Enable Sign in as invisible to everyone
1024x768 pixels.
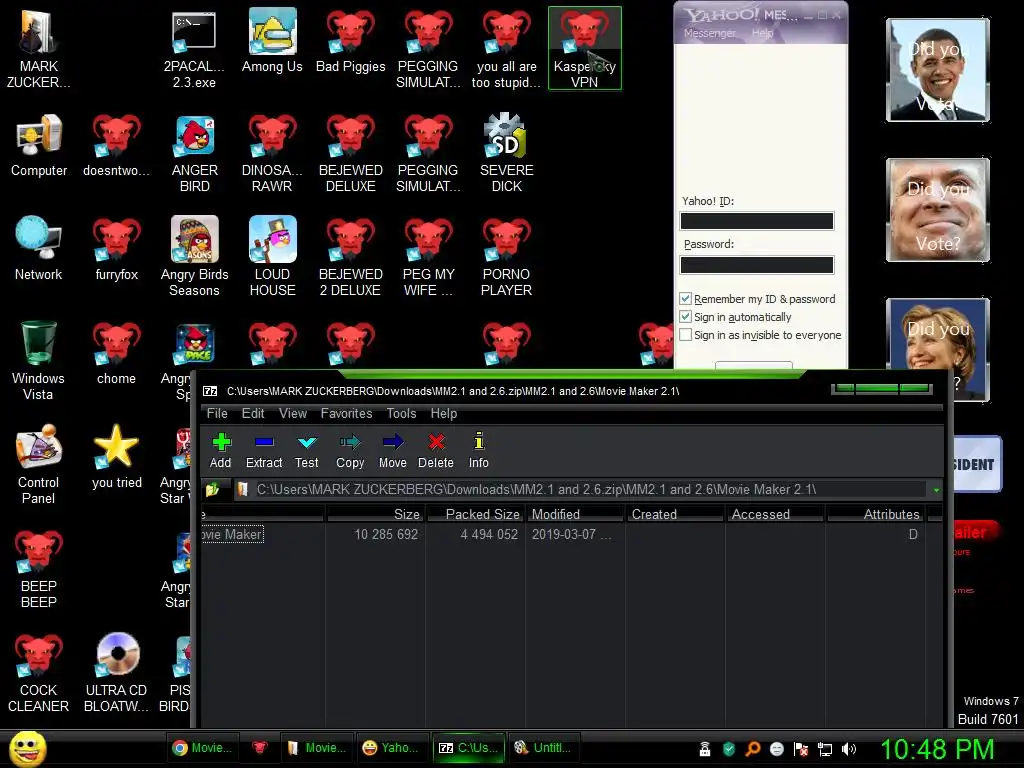[686, 335]
